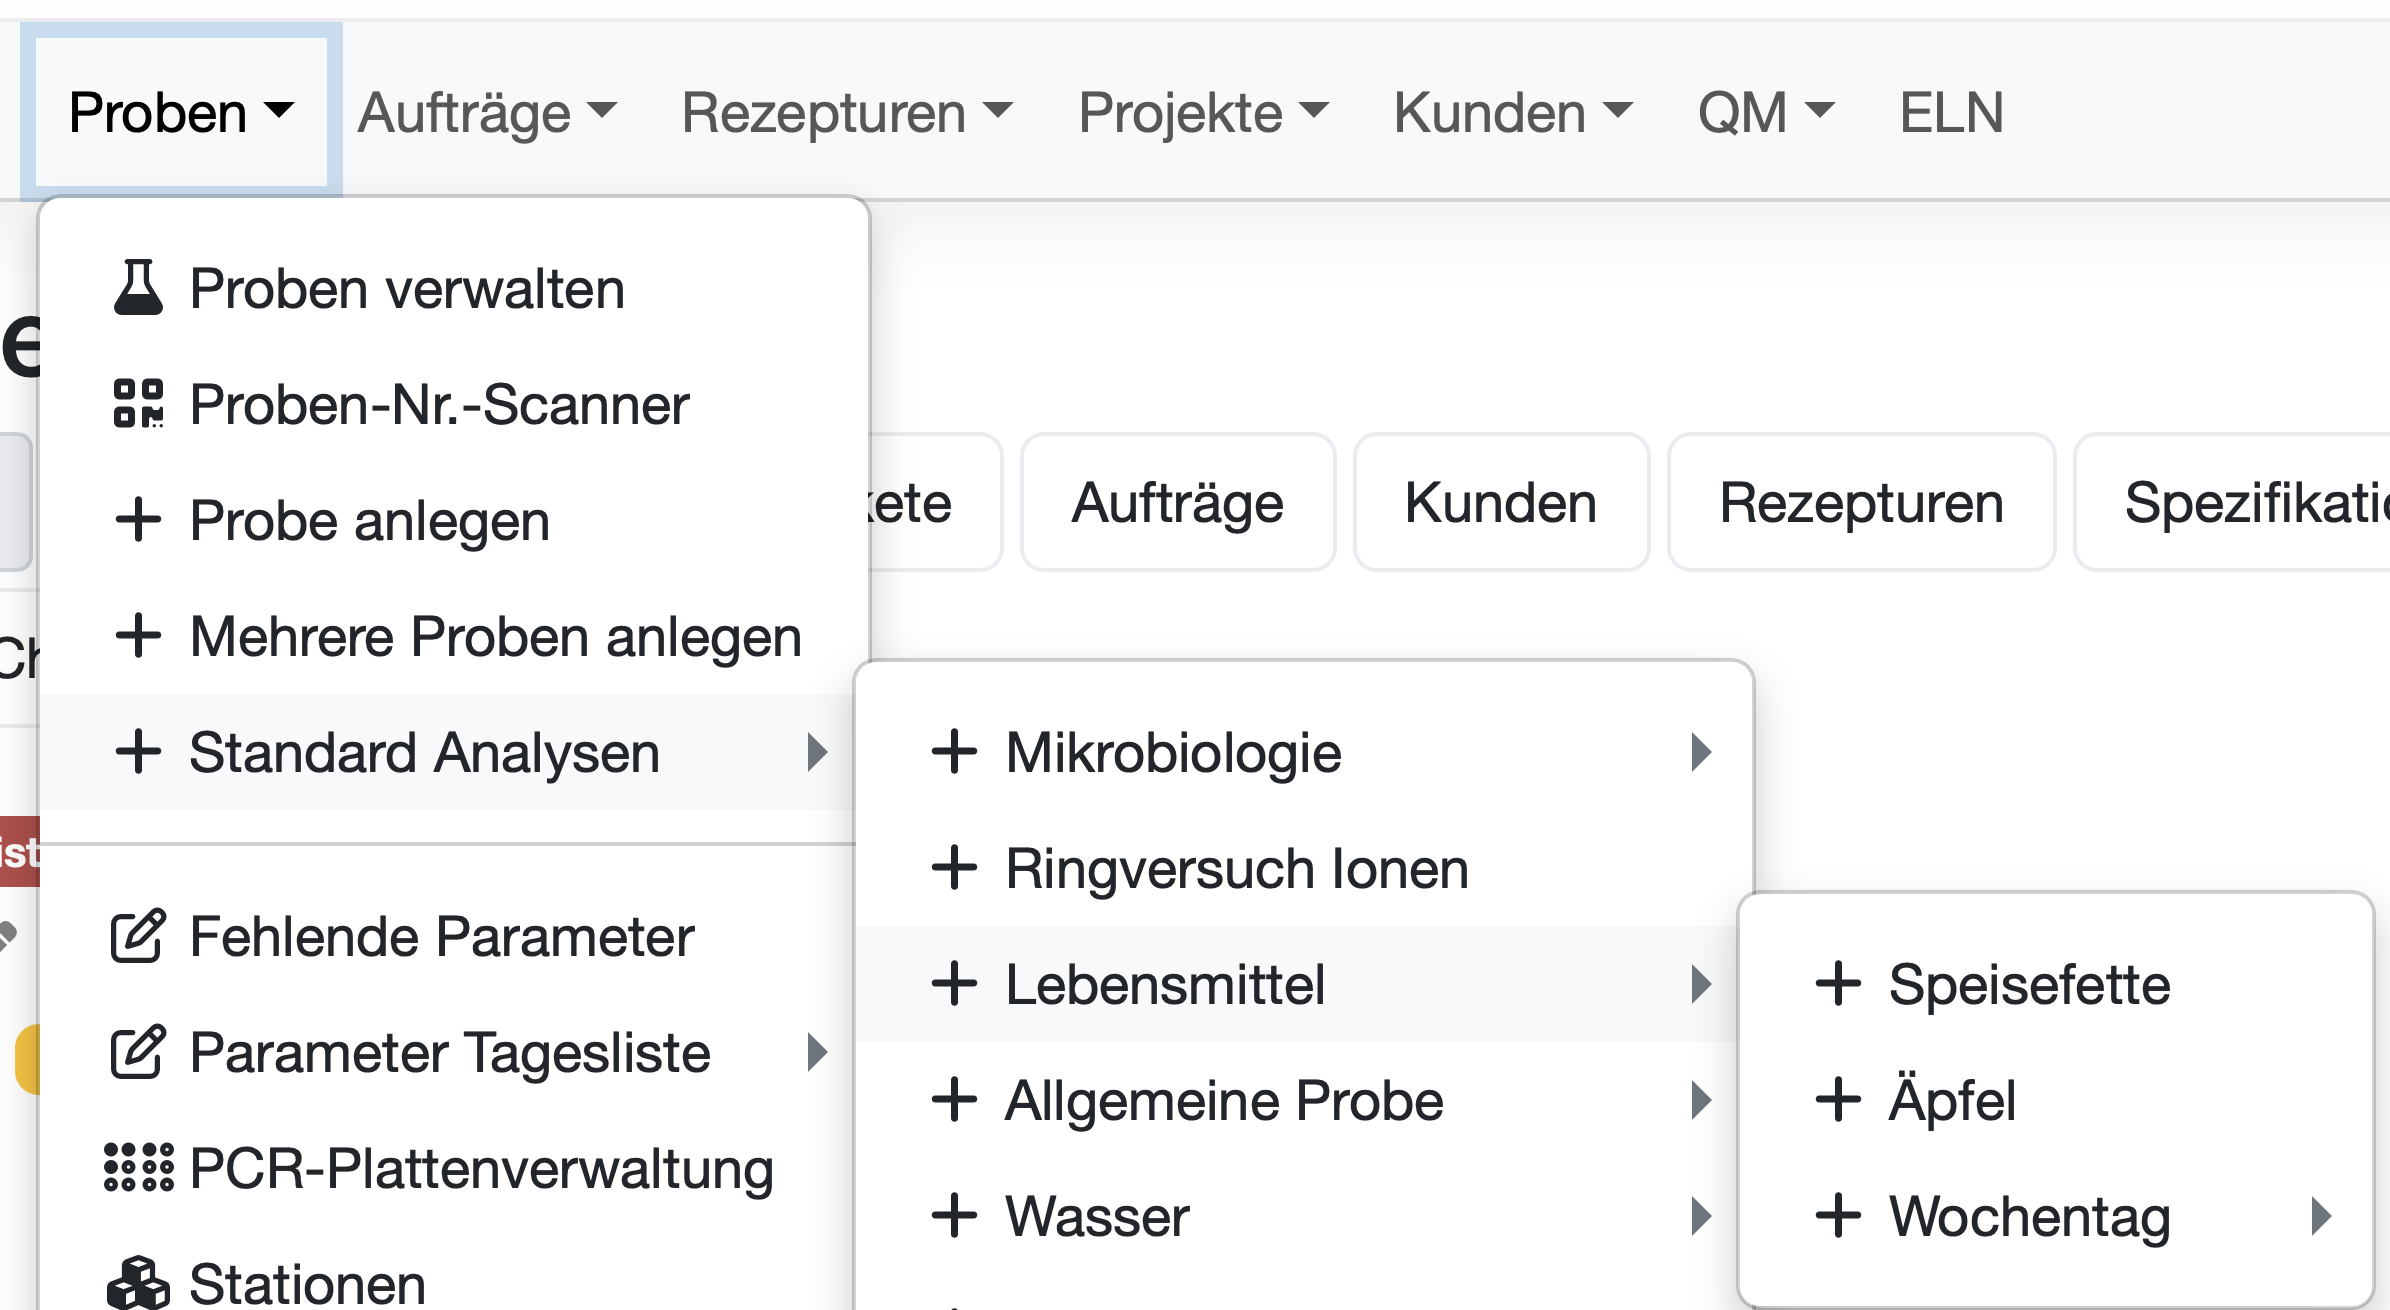The image size is (2390, 1310).
Task: Expand the Mikrobiologie submenu arrow
Action: click(x=1701, y=752)
